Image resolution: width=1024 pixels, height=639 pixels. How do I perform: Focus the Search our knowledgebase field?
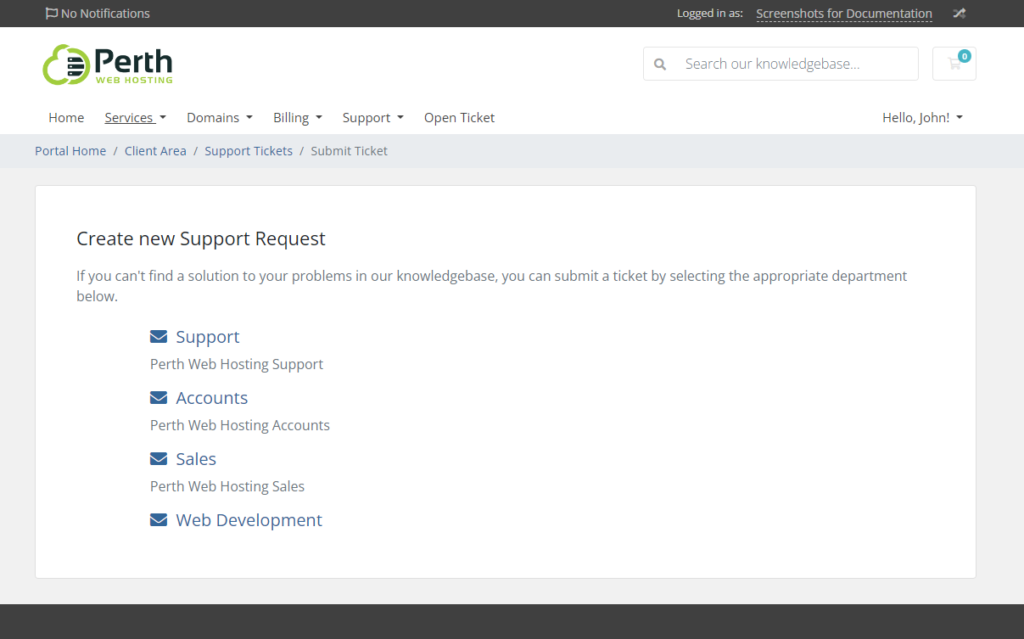click(781, 64)
